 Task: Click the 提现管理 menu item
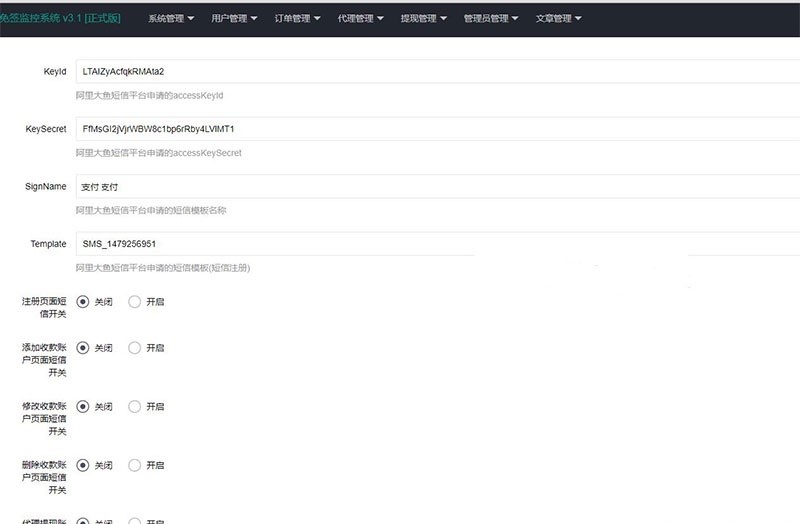tap(423, 18)
